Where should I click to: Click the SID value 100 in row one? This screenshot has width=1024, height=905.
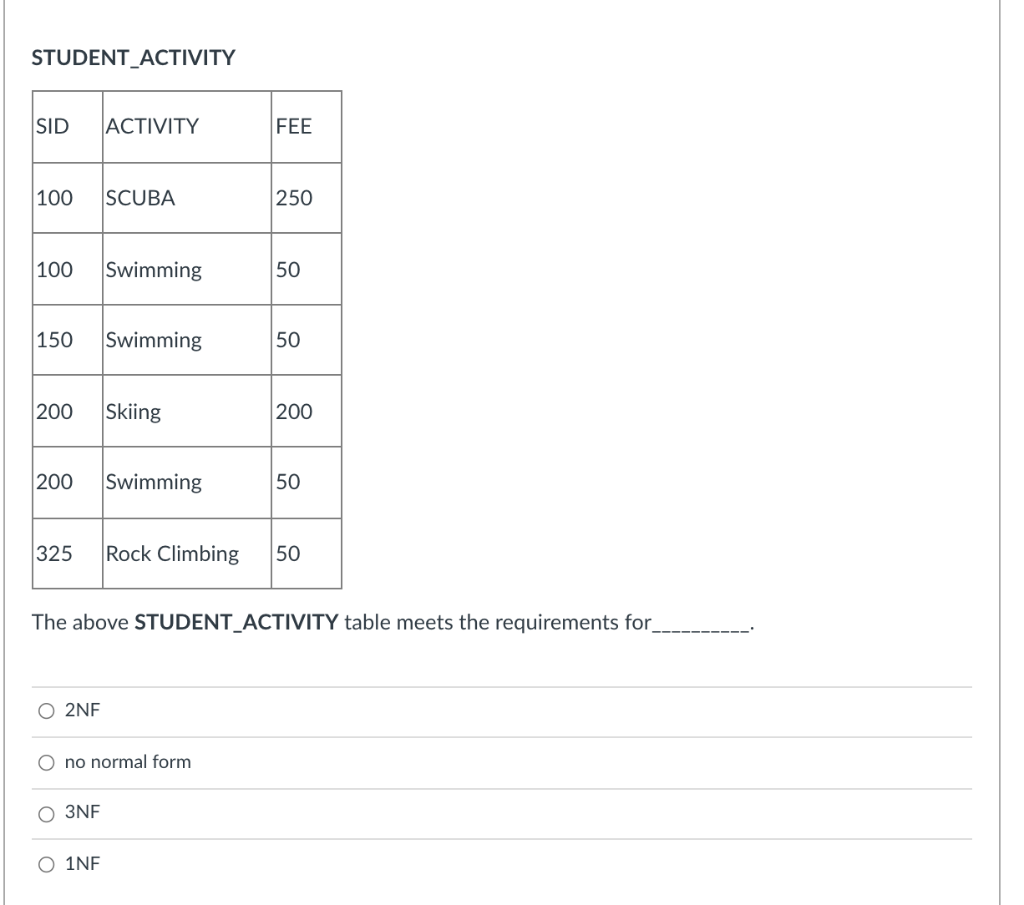pyautogui.click(x=51, y=197)
